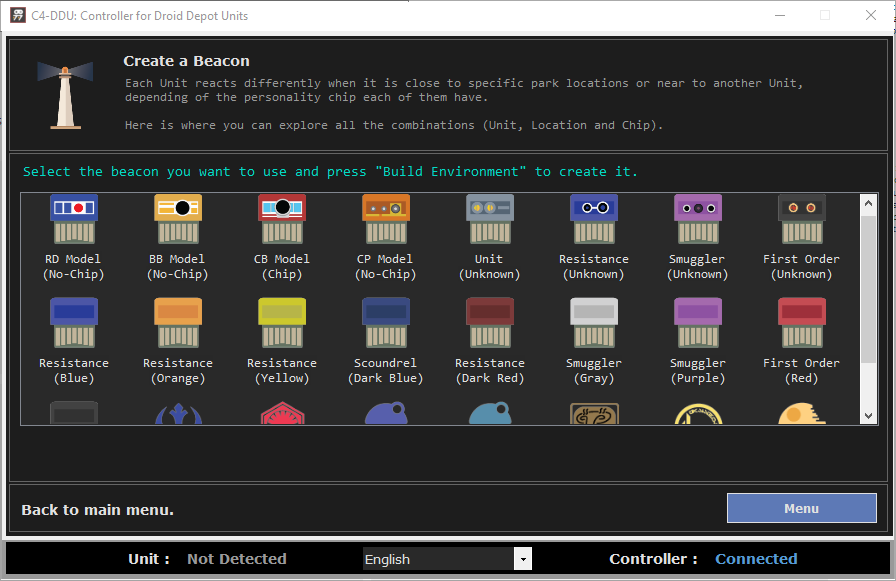Select the purple creature-shaped beacon
The width and height of the screenshot is (896, 581).
(386, 413)
